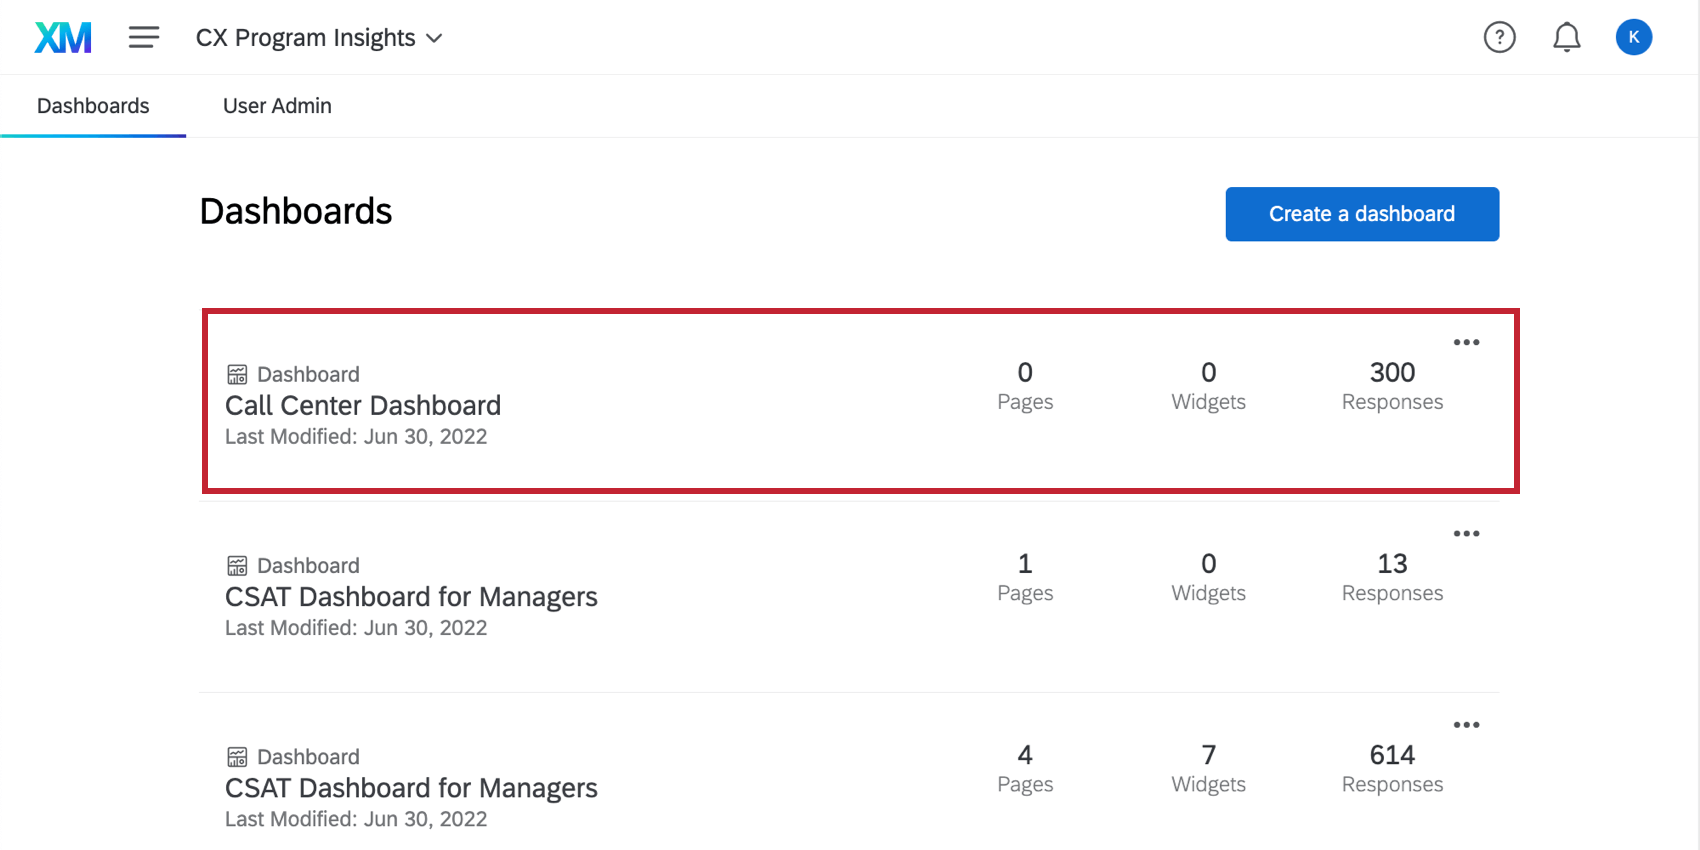1700x850 pixels.
Task: Click the Call Center Dashboard type icon
Action: [237, 375]
